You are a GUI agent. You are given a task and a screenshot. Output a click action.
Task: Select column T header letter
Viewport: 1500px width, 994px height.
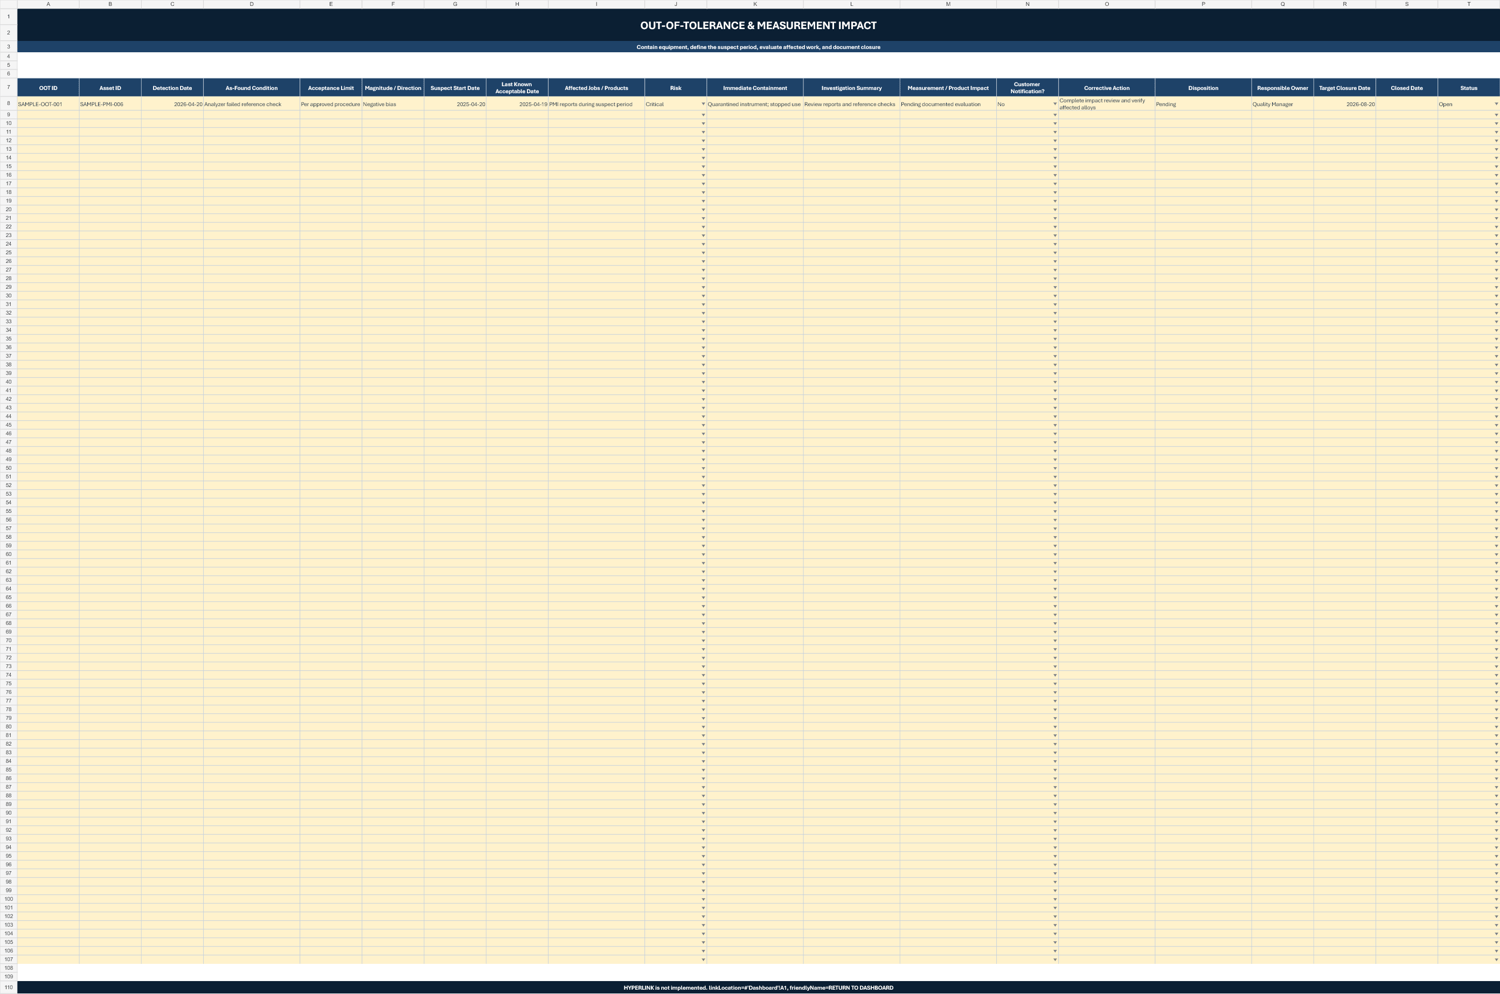pos(1468,4)
